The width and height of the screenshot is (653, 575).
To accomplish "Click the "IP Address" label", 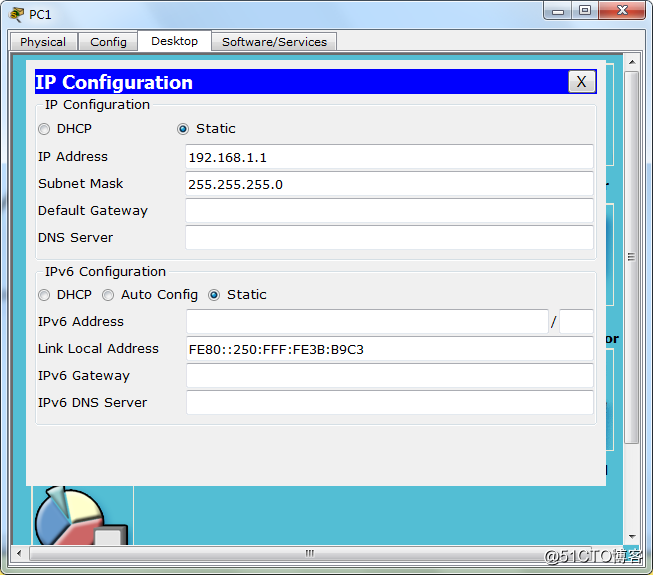I will point(73,157).
